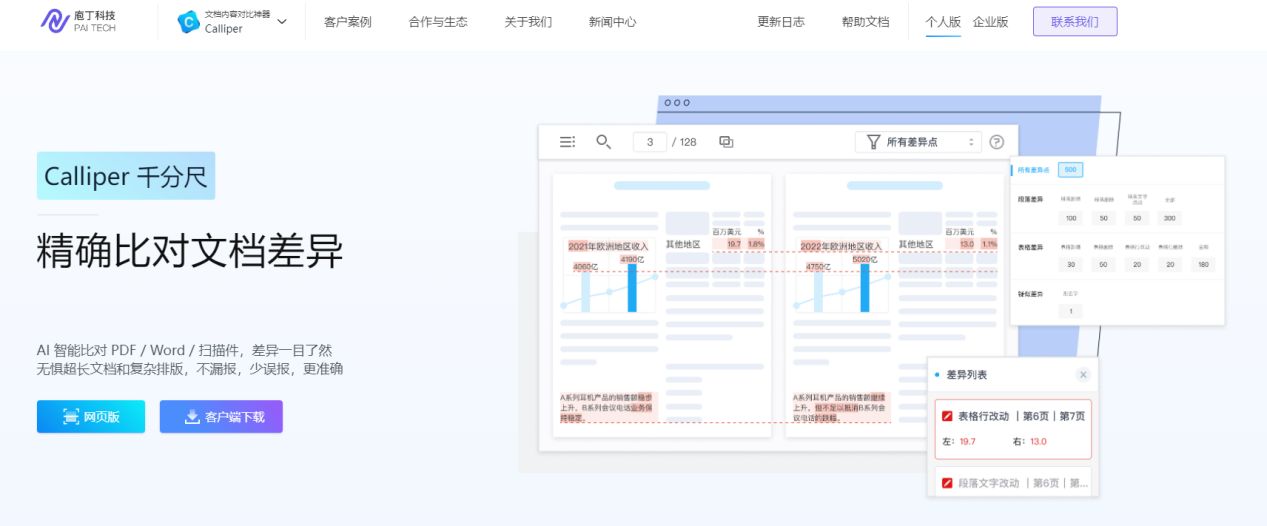Click the 500 count badge in stats panel
The width and height of the screenshot is (1267, 526).
pos(1070,170)
